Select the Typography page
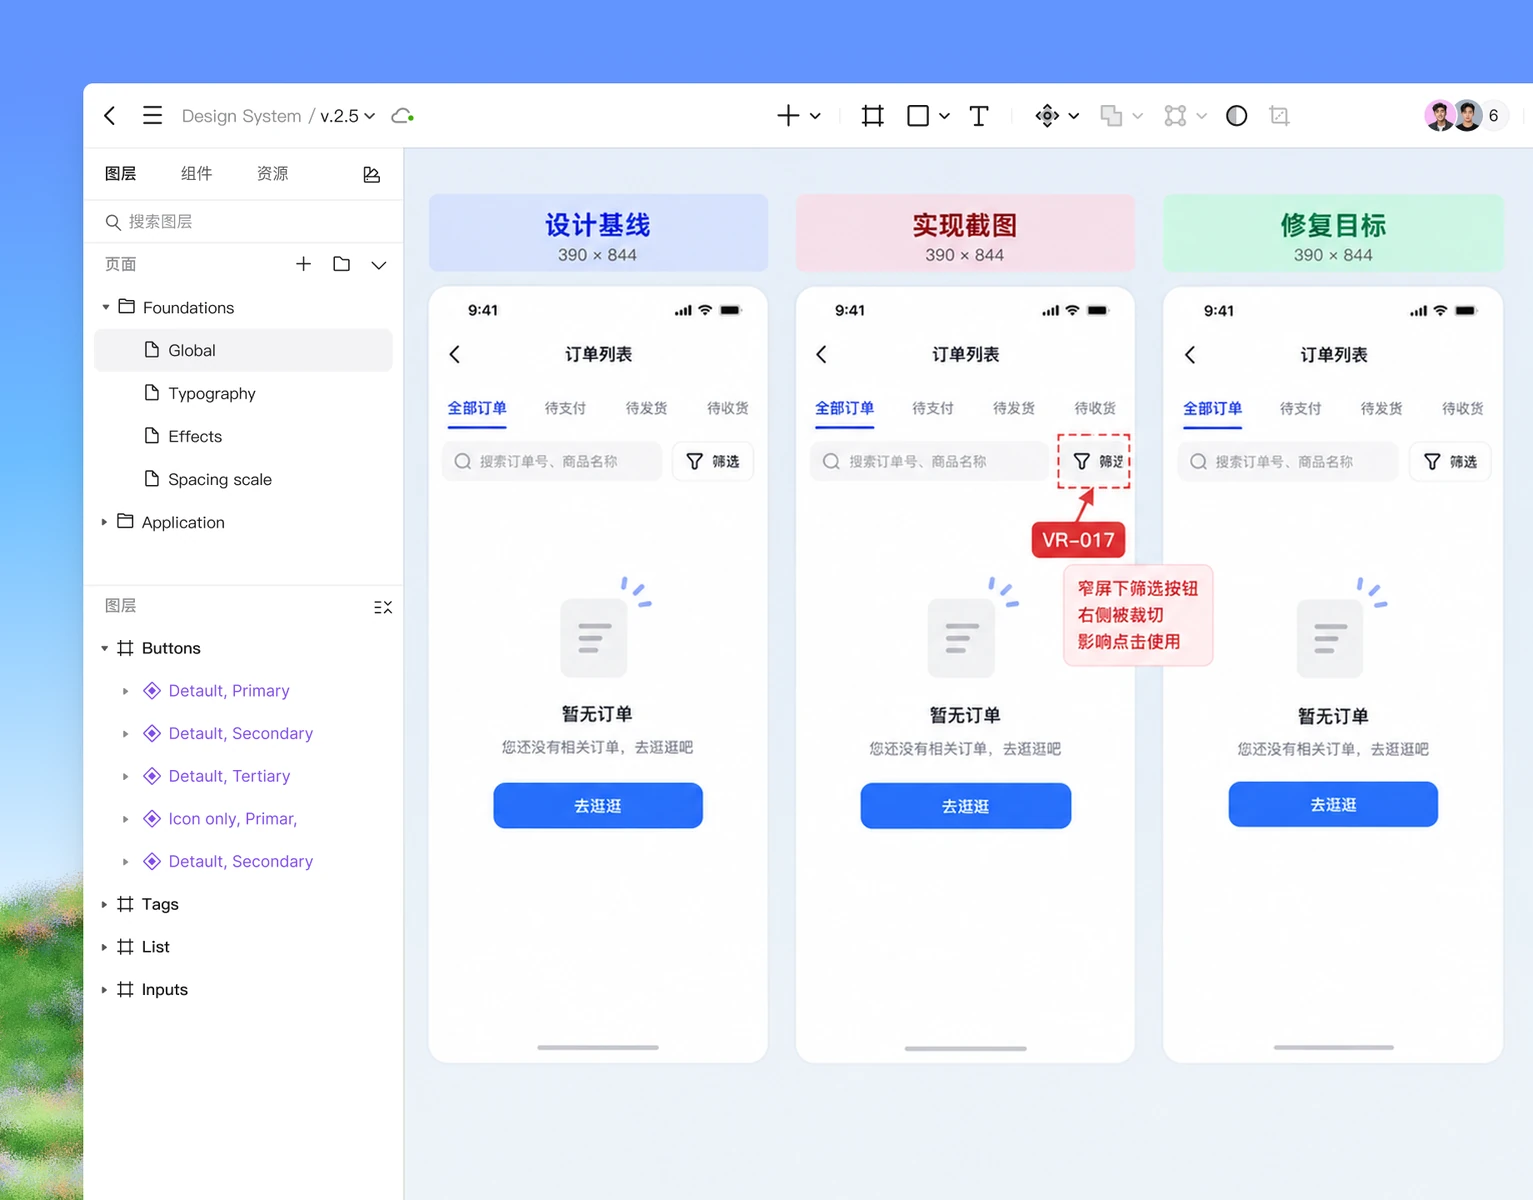 (x=243, y=393)
